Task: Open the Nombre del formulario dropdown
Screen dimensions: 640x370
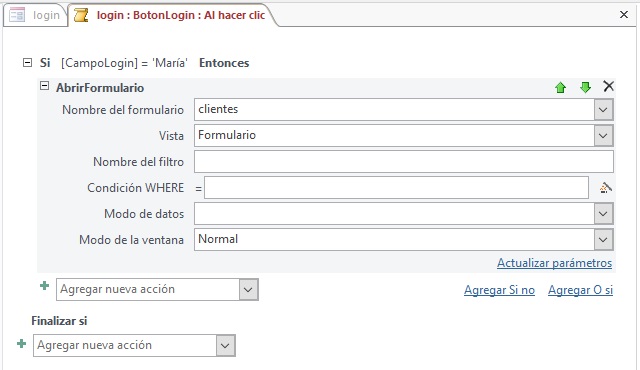Action: pyautogui.click(x=603, y=110)
